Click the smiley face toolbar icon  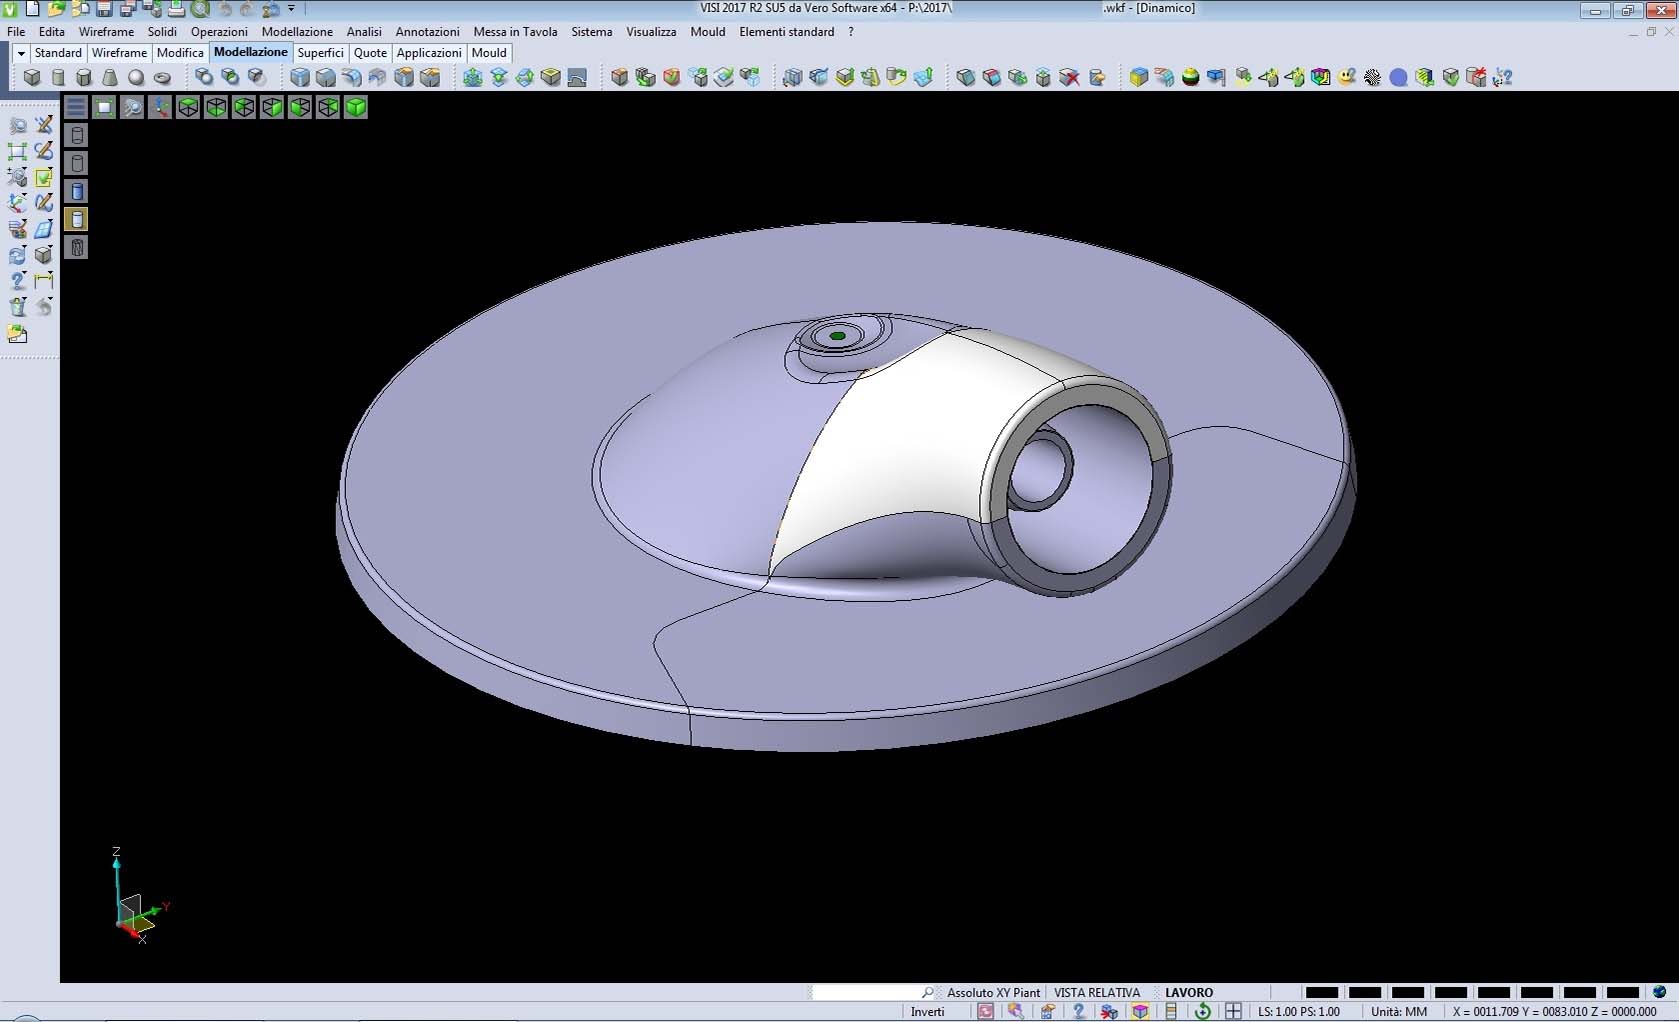(1347, 77)
